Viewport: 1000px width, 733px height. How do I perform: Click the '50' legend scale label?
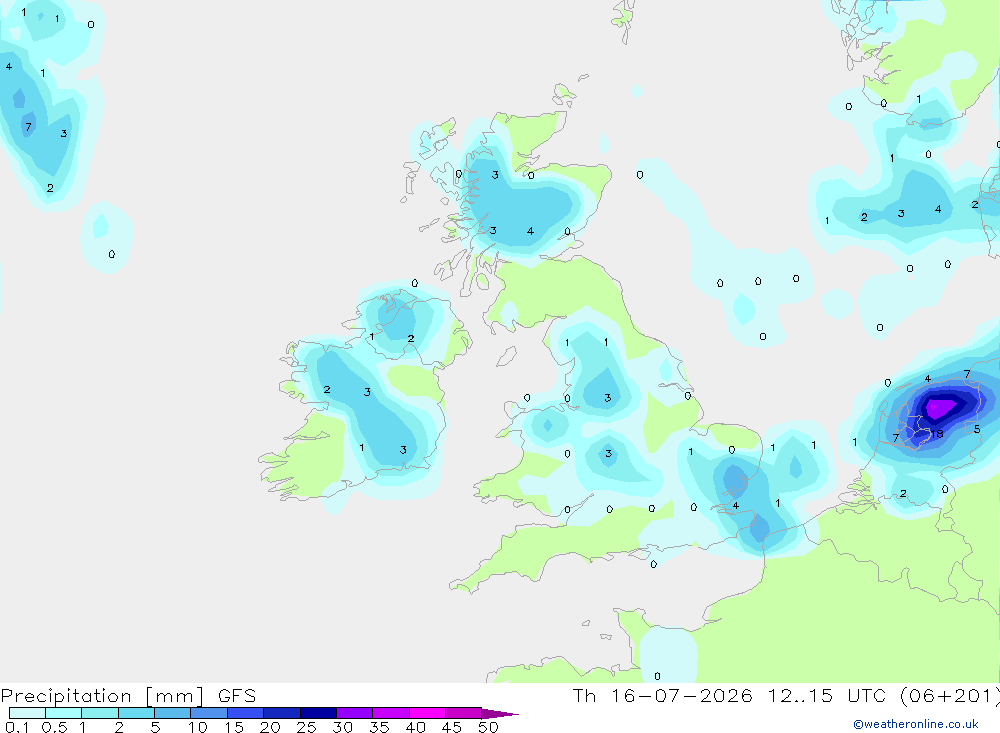click(489, 727)
